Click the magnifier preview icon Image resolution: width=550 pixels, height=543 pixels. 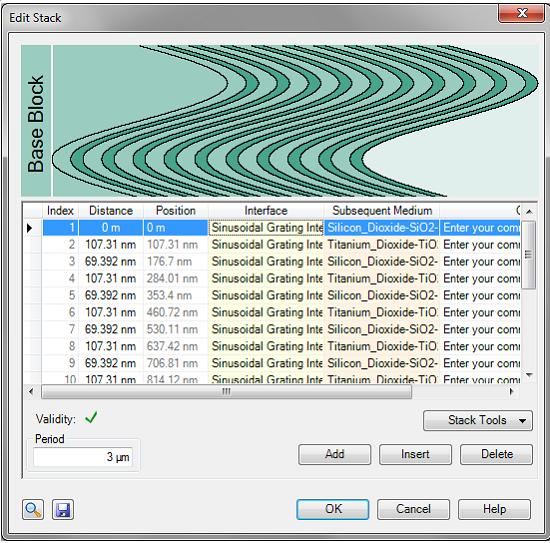tap(33, 509)
